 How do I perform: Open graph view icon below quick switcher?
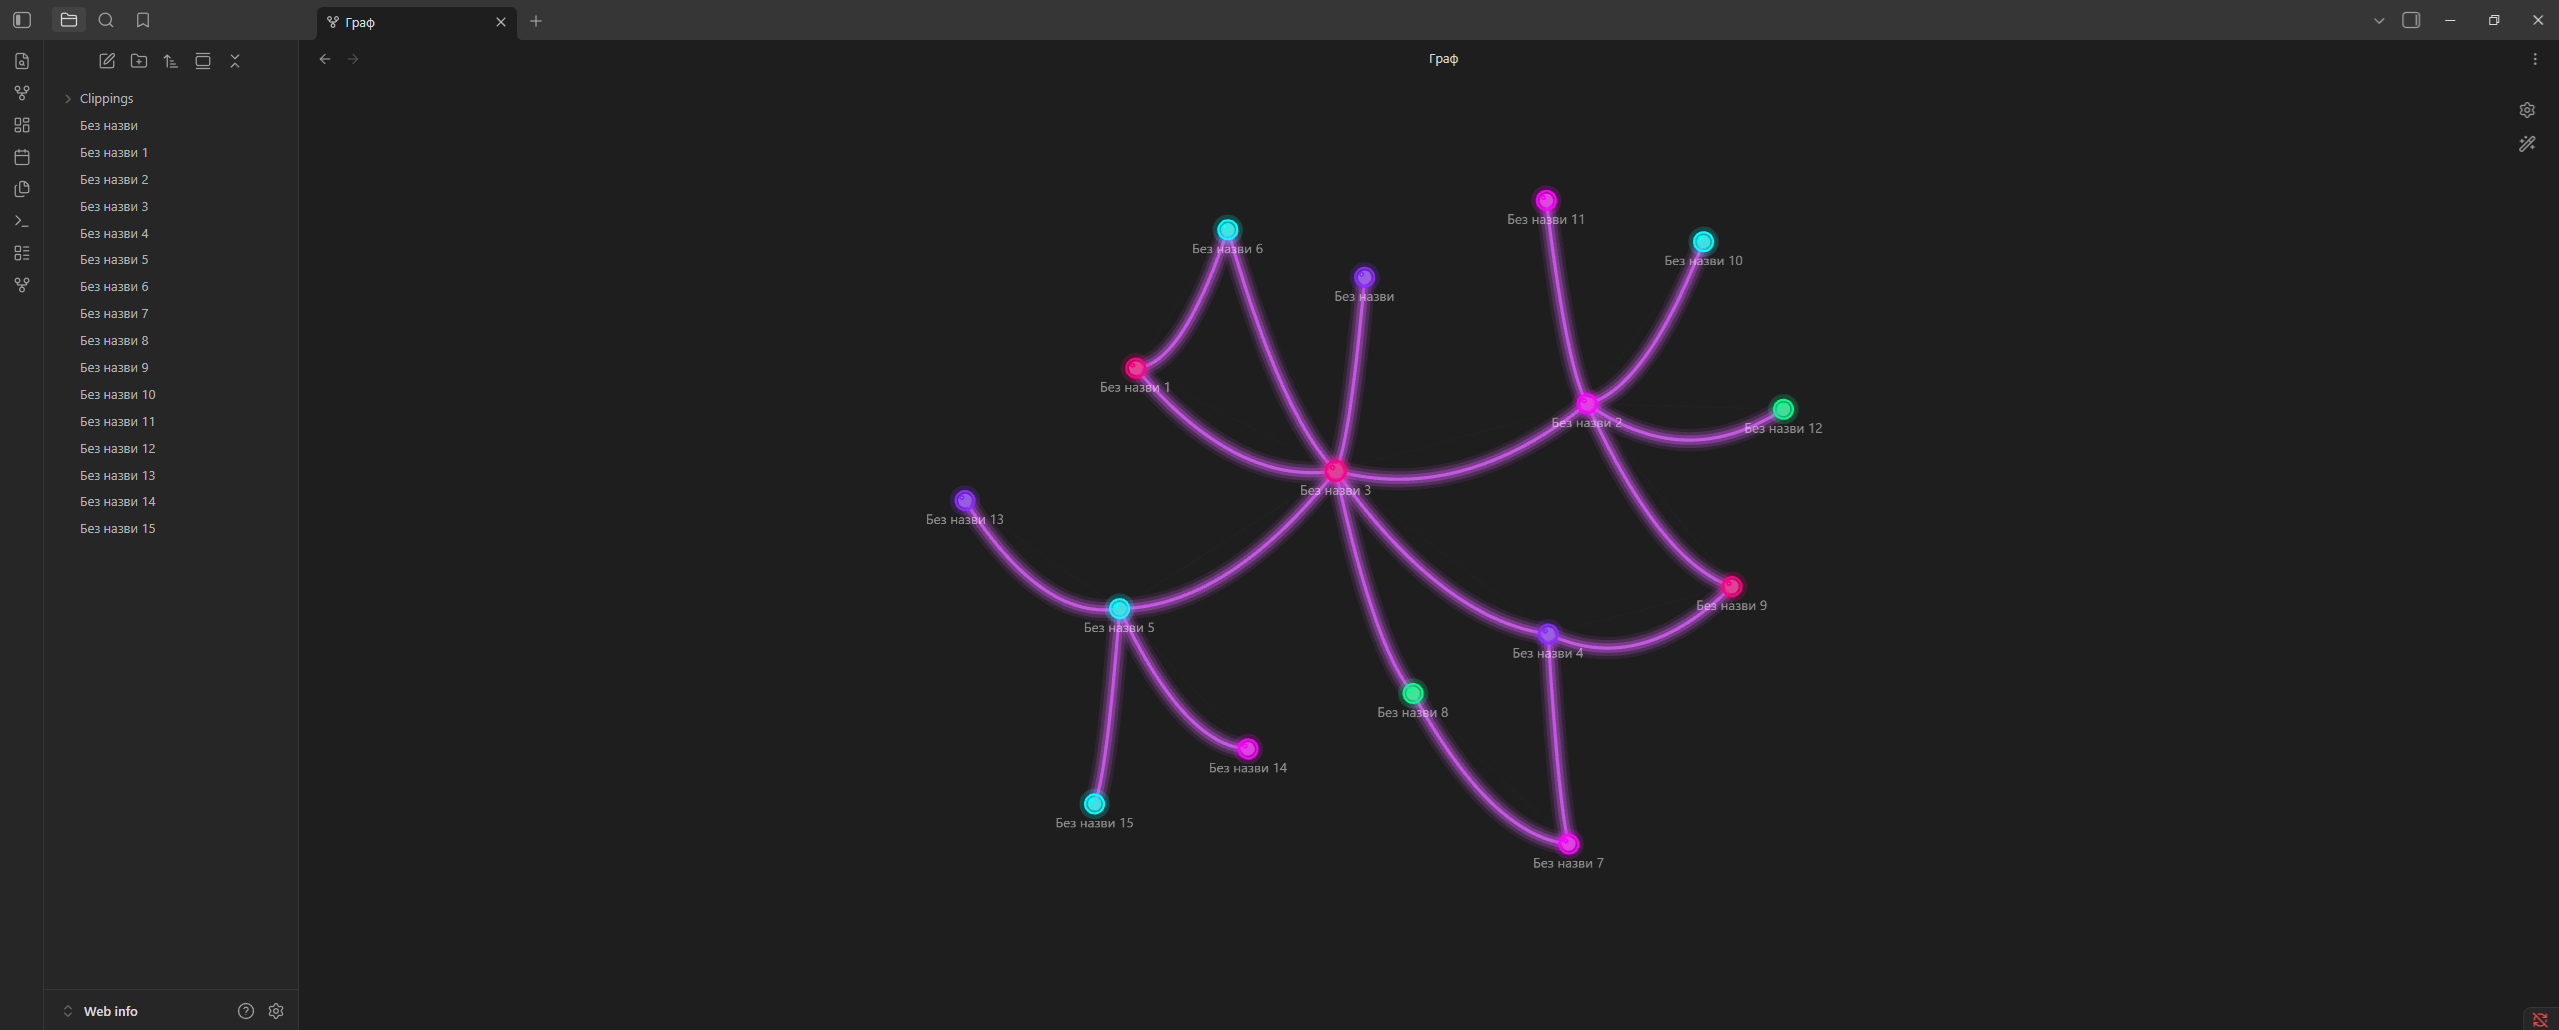(22, 93)
